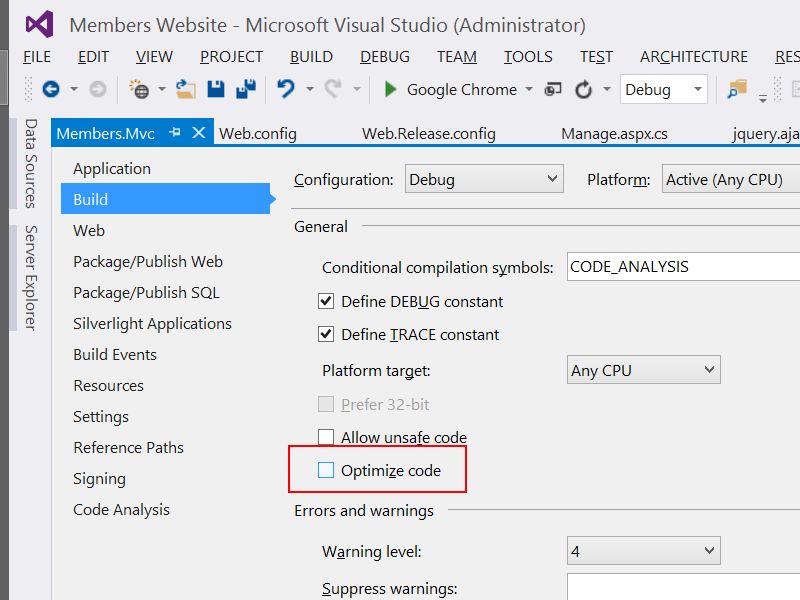The height and width of the screenshot is (600, 800).
Task: Select the Signing properties page
Action: point(99,479)
